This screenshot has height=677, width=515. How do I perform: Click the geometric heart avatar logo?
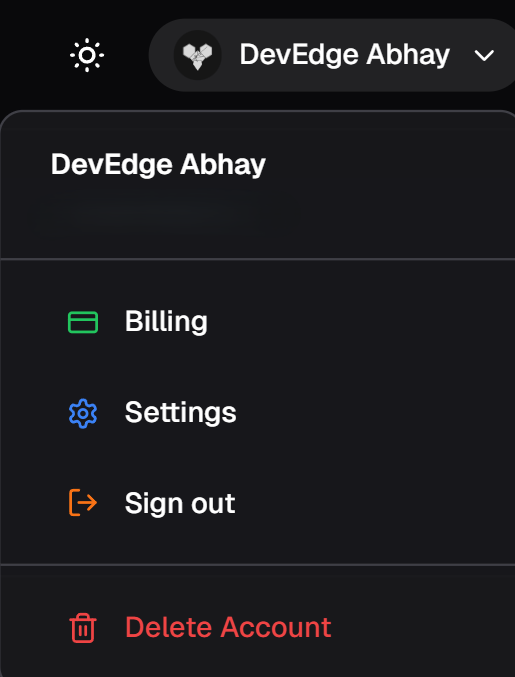pos(197,55)
